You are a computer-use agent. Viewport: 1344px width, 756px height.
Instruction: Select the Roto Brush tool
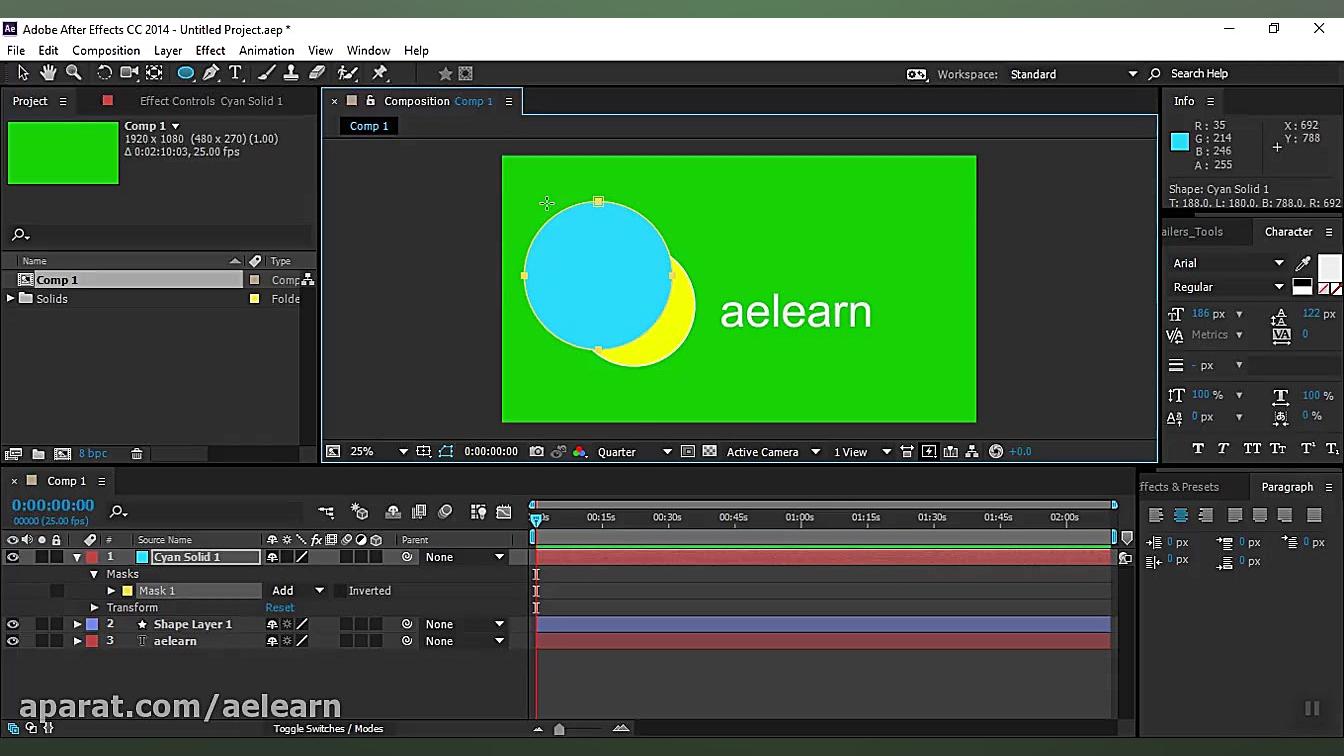pyautogui.click(x=348, y=73)
